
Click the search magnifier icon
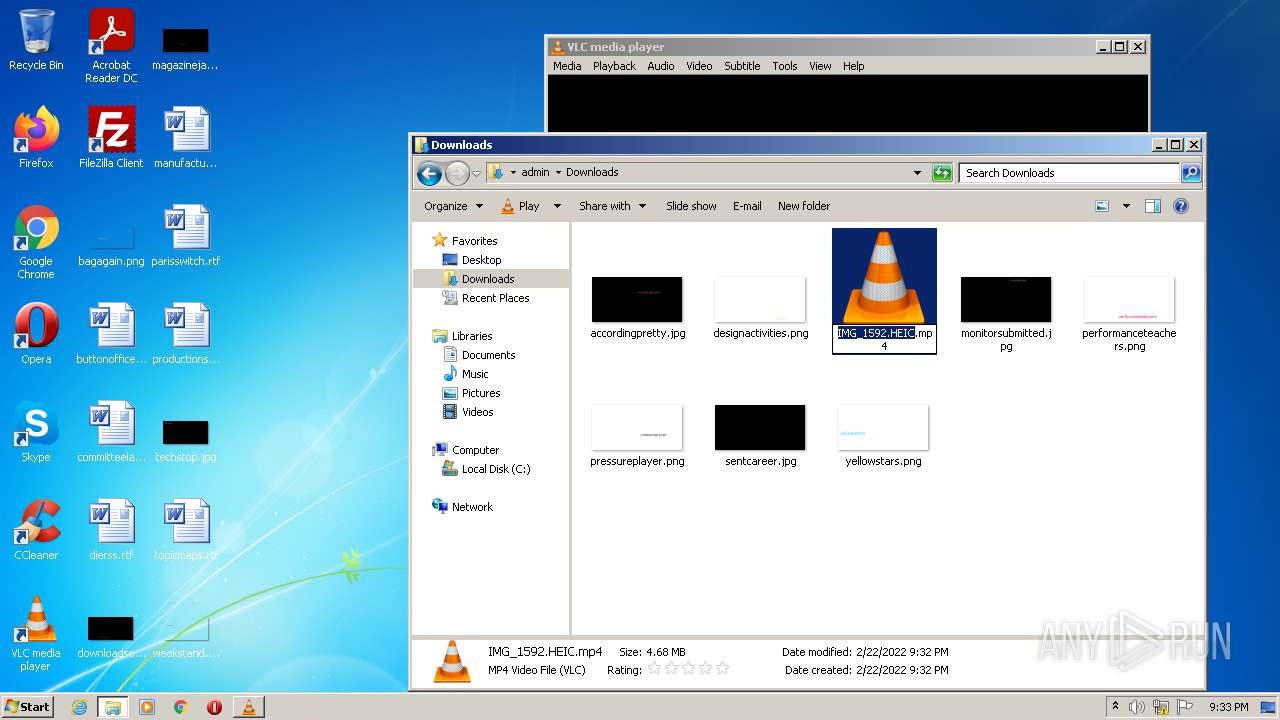point(1191,173)
